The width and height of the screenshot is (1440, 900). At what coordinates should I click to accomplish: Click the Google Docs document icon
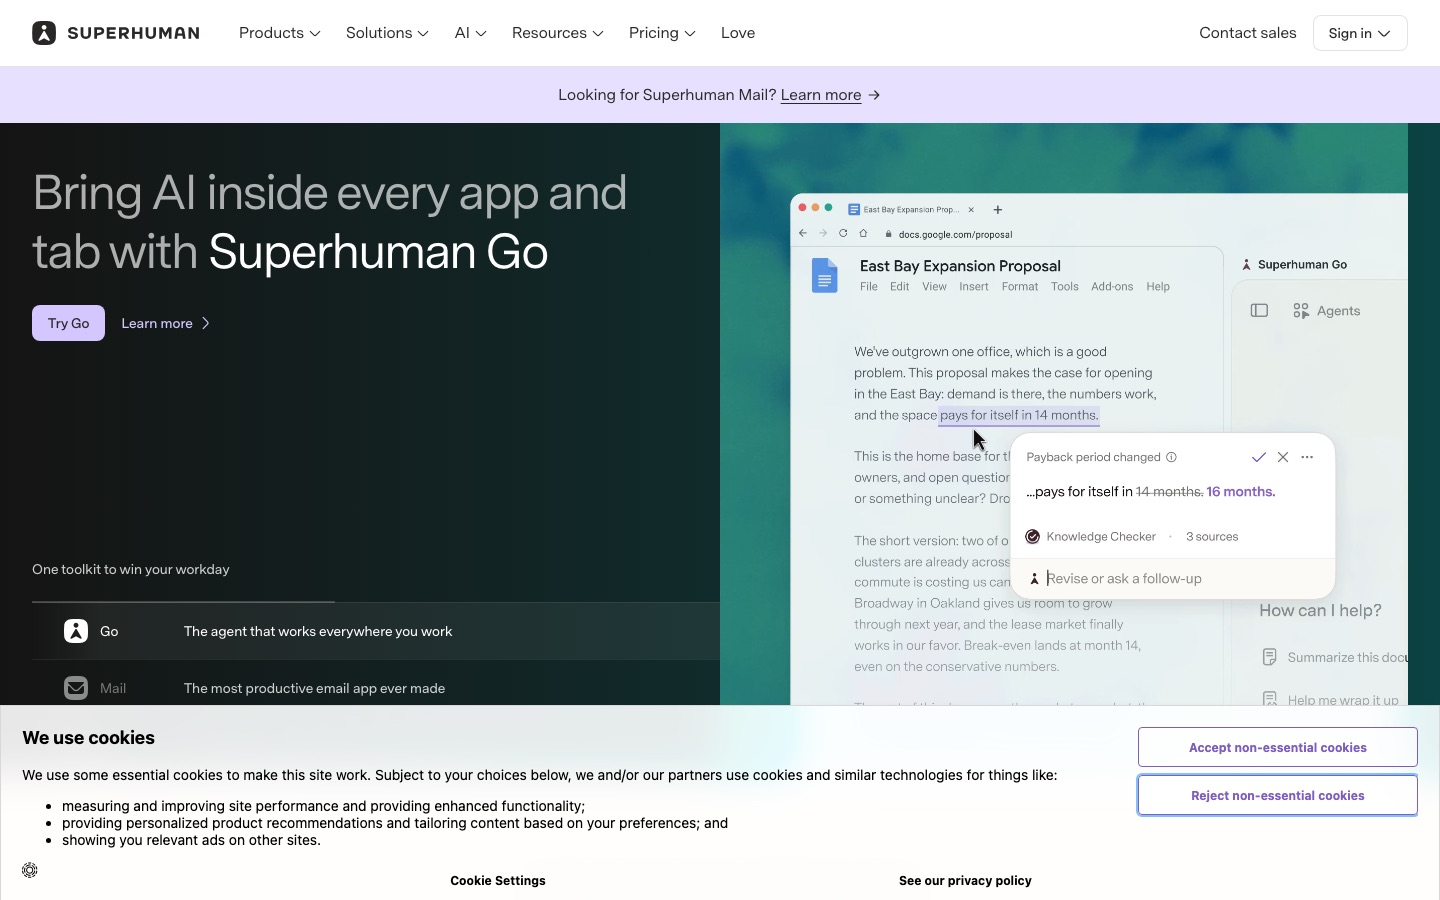[x=825, y=276]
